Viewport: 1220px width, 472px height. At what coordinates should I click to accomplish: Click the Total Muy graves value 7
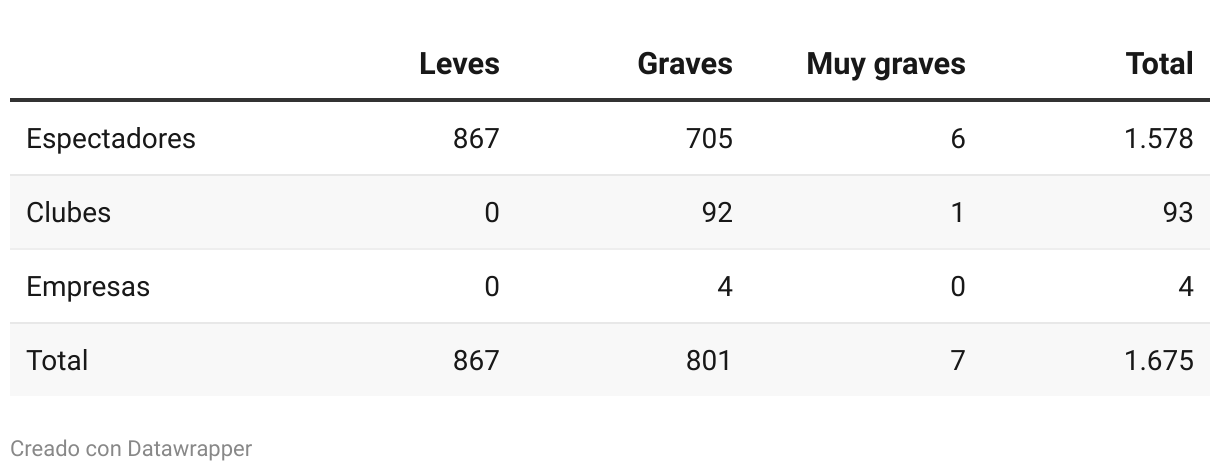point(958,360)
